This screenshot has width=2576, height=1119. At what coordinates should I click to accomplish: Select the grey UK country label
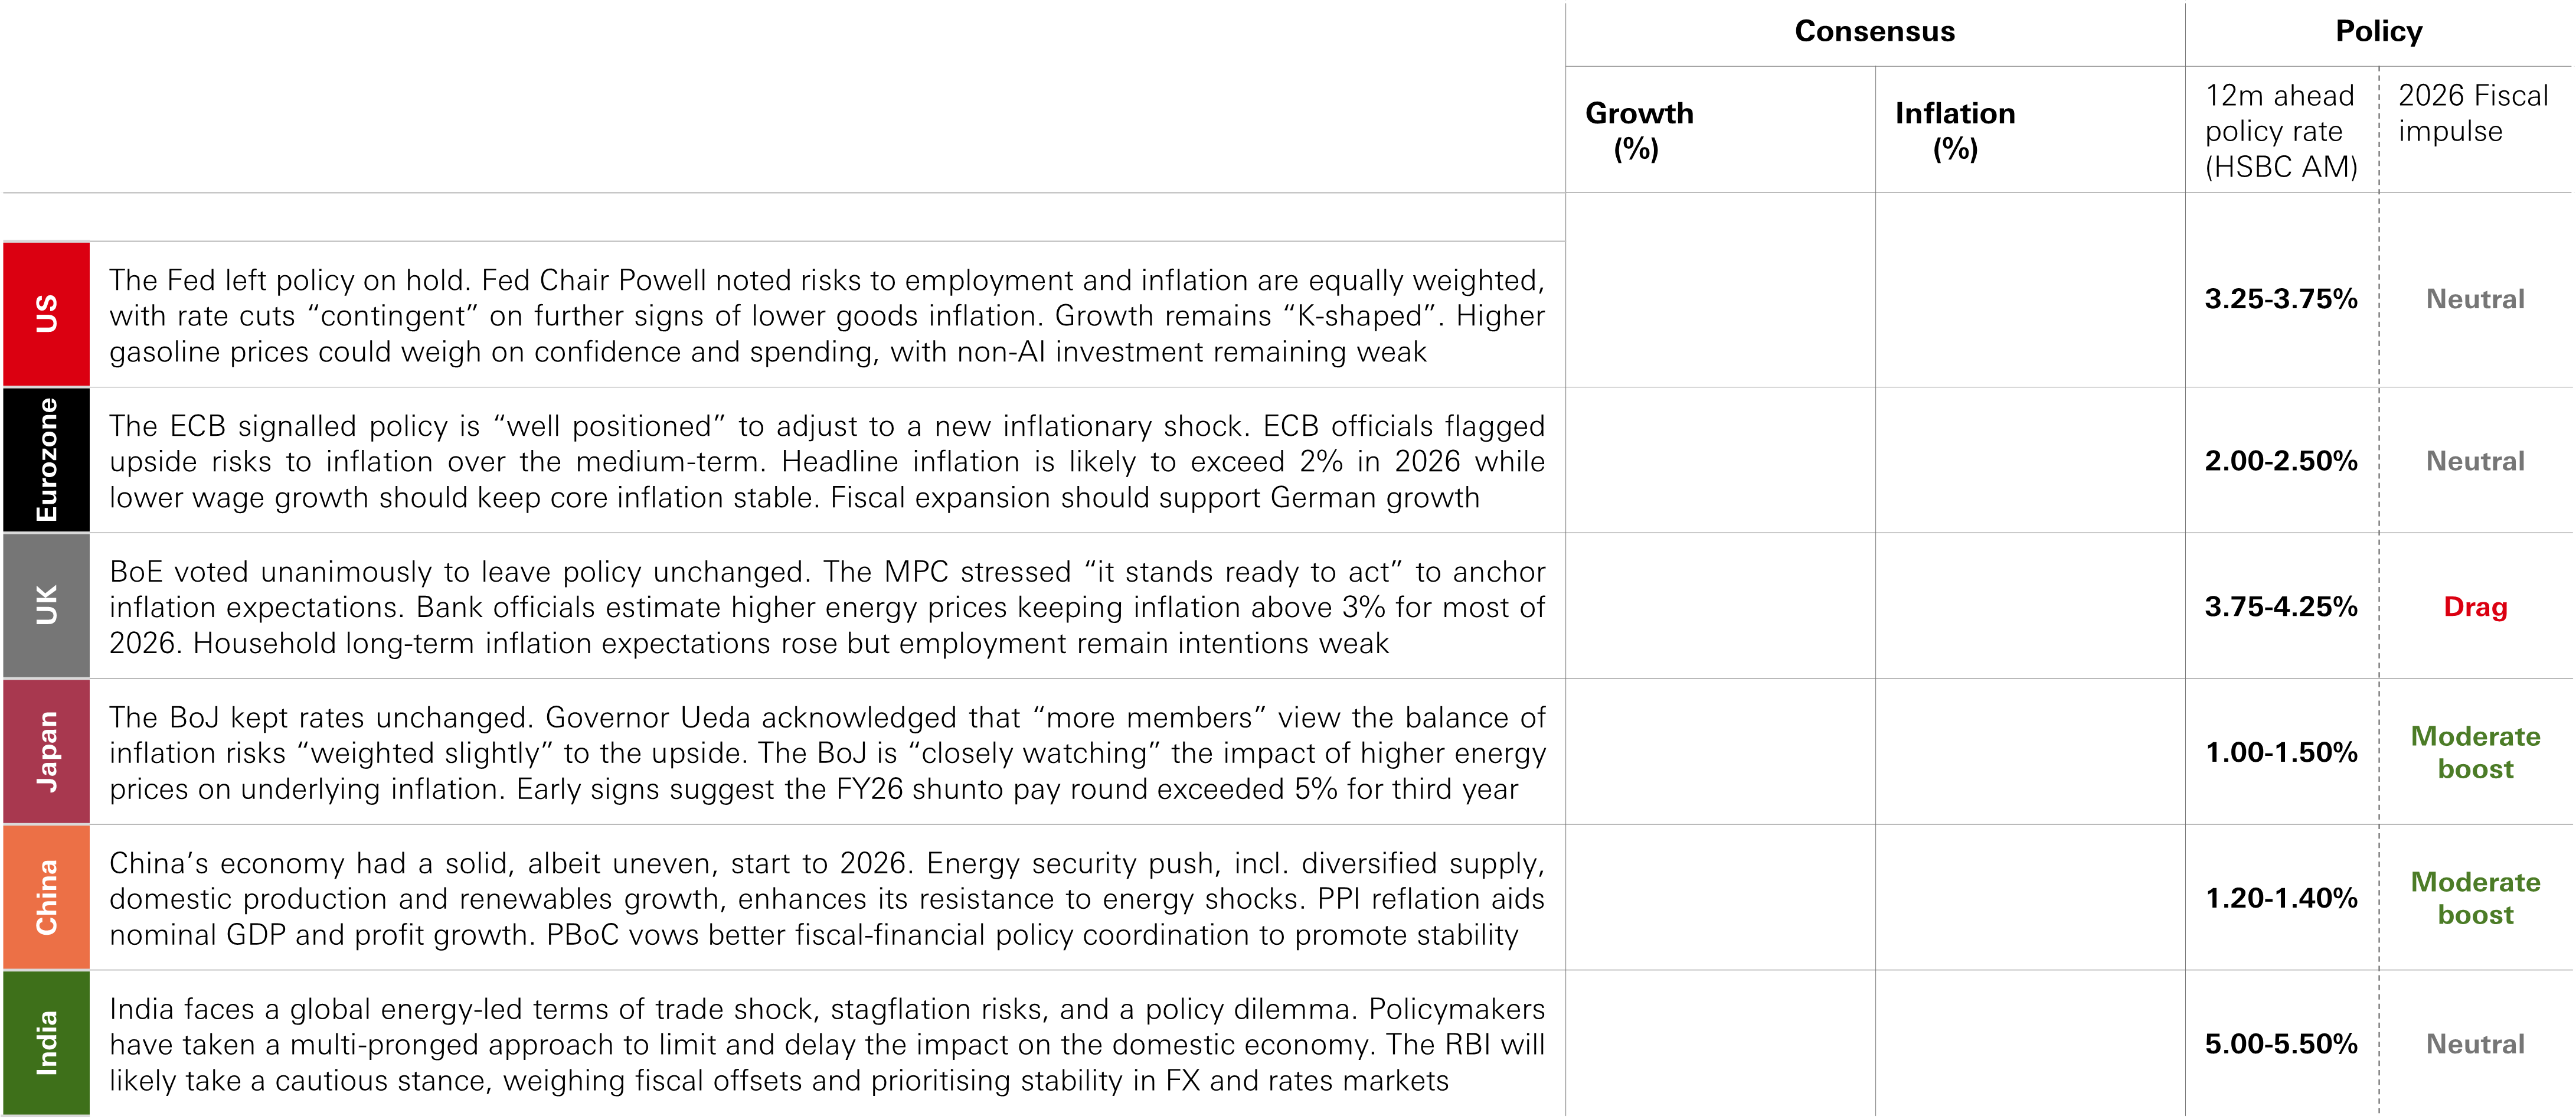pos(46,606)
